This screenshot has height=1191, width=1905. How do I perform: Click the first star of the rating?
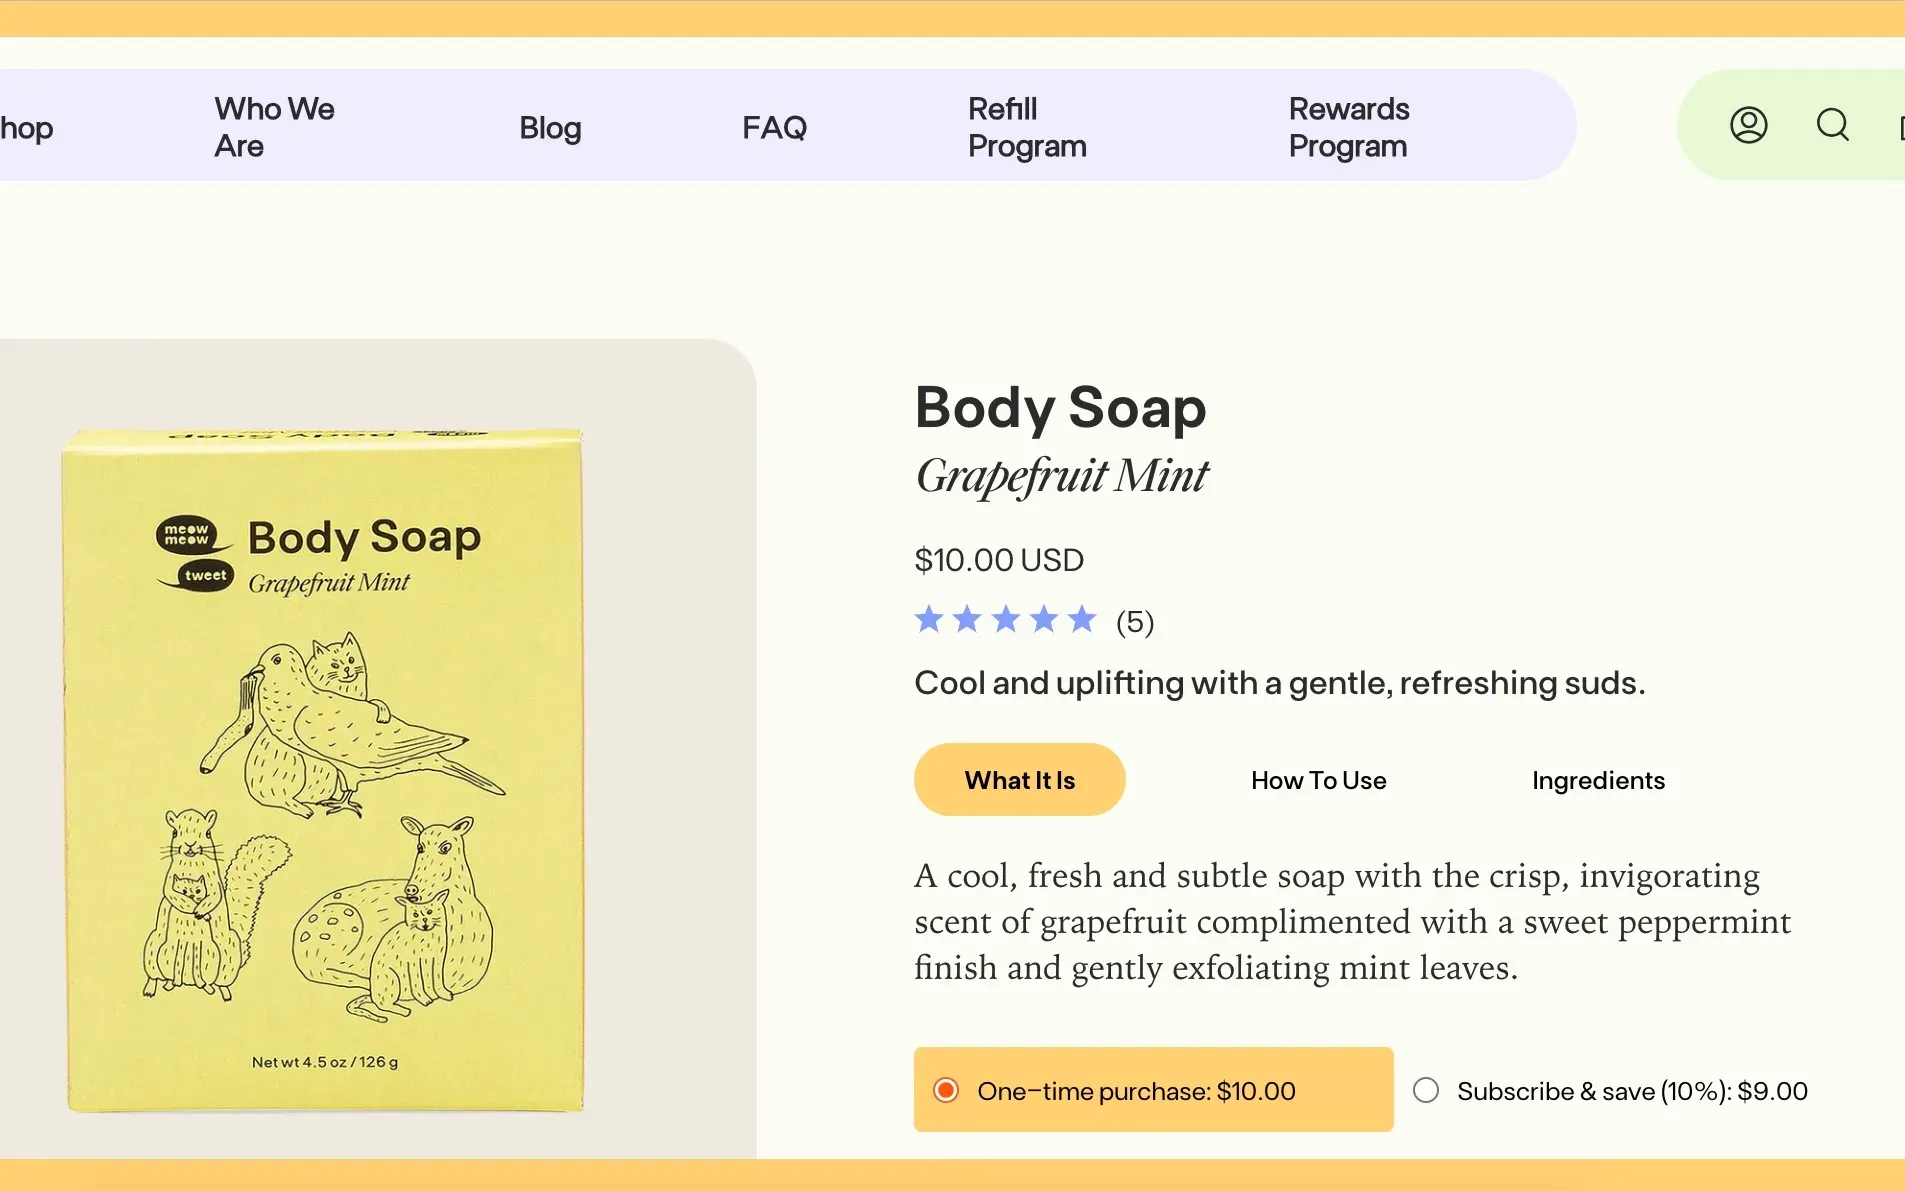click(x=929, y=620)
